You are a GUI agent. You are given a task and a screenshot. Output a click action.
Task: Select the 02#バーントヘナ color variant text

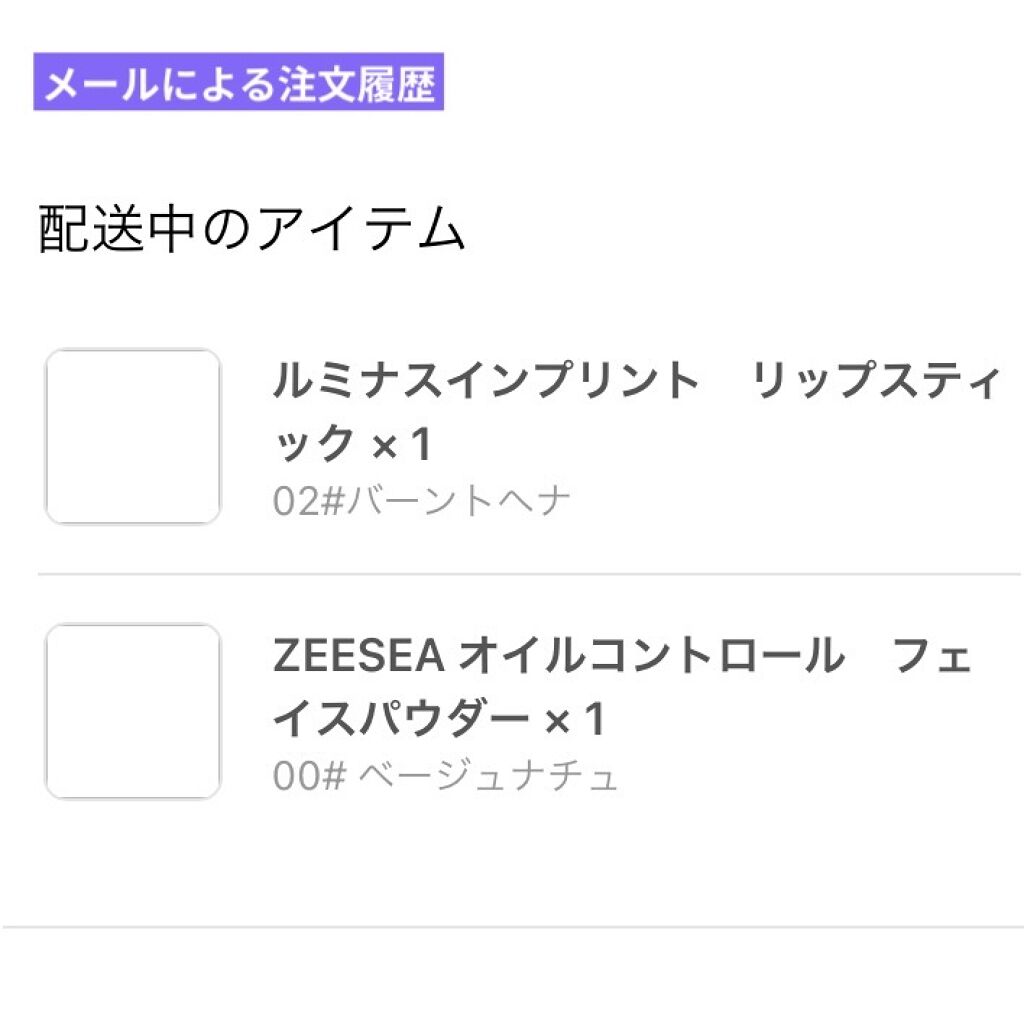[x=421, y=501]
